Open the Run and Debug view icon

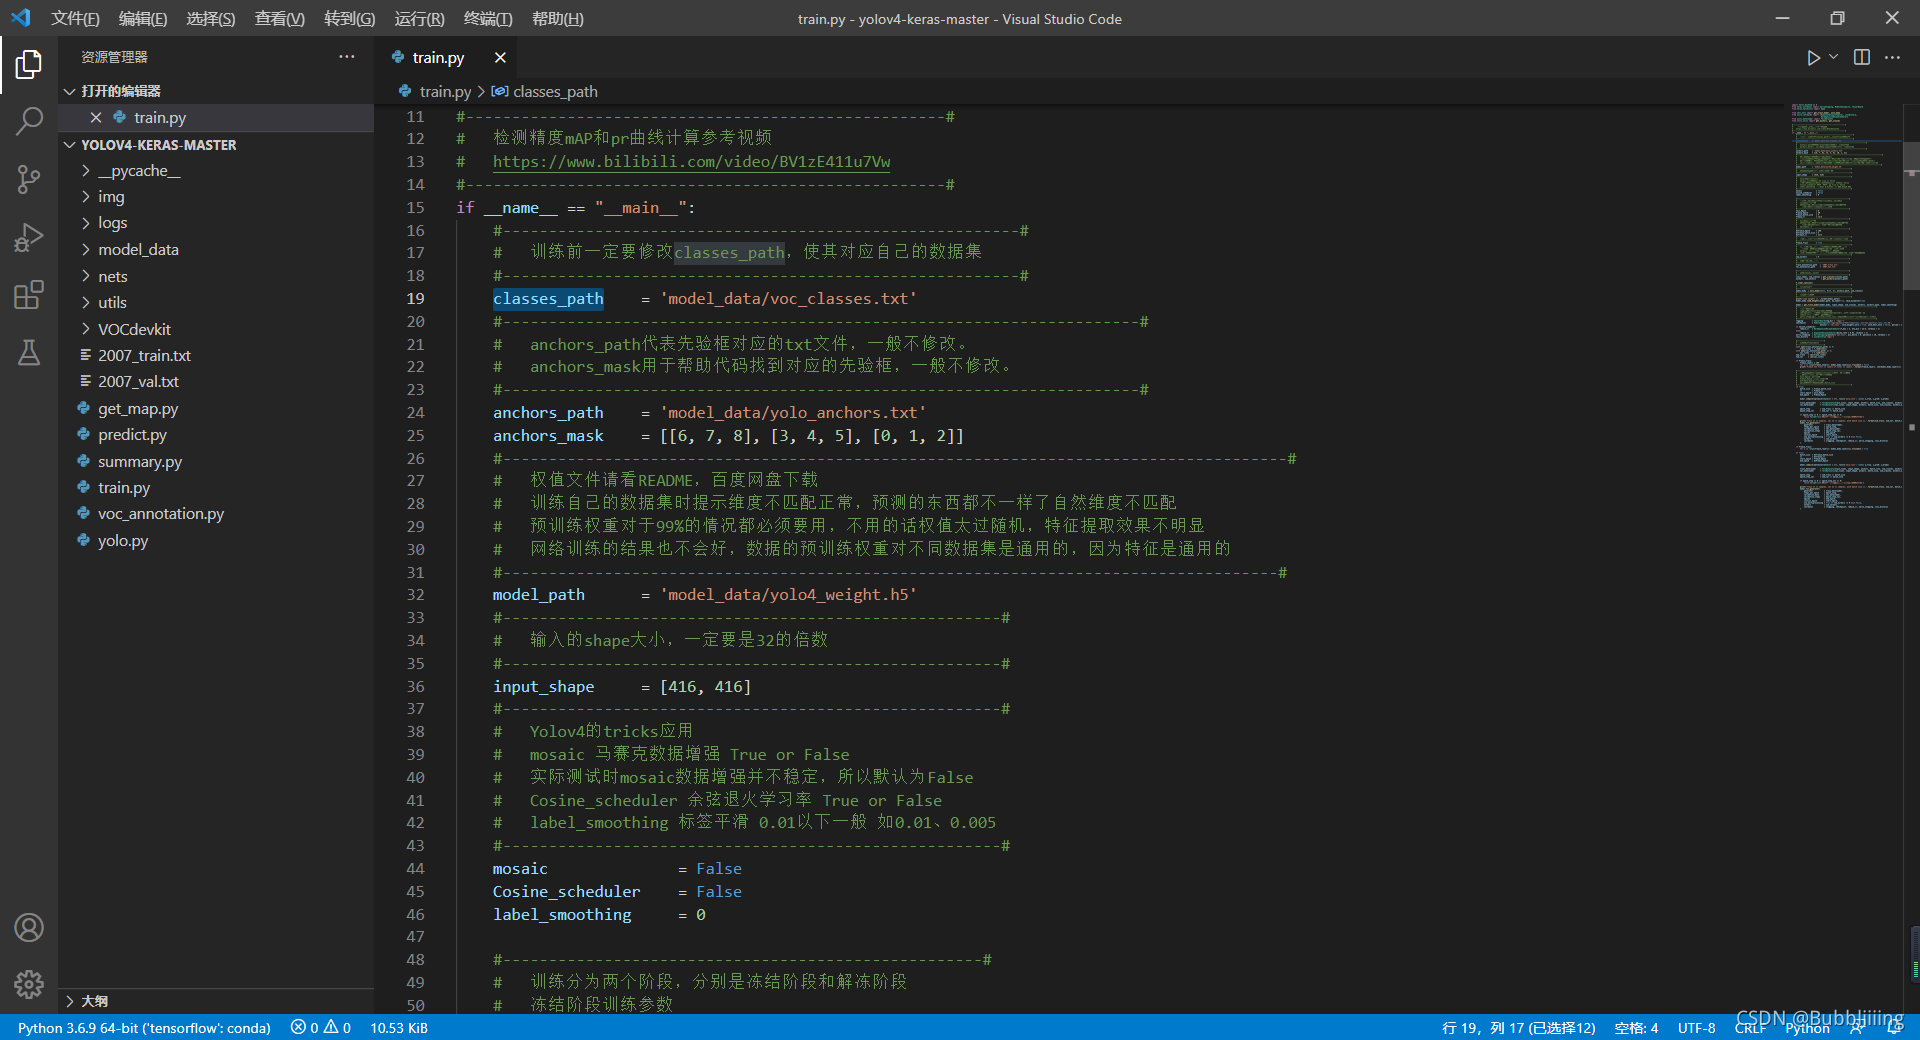(29, 237)
